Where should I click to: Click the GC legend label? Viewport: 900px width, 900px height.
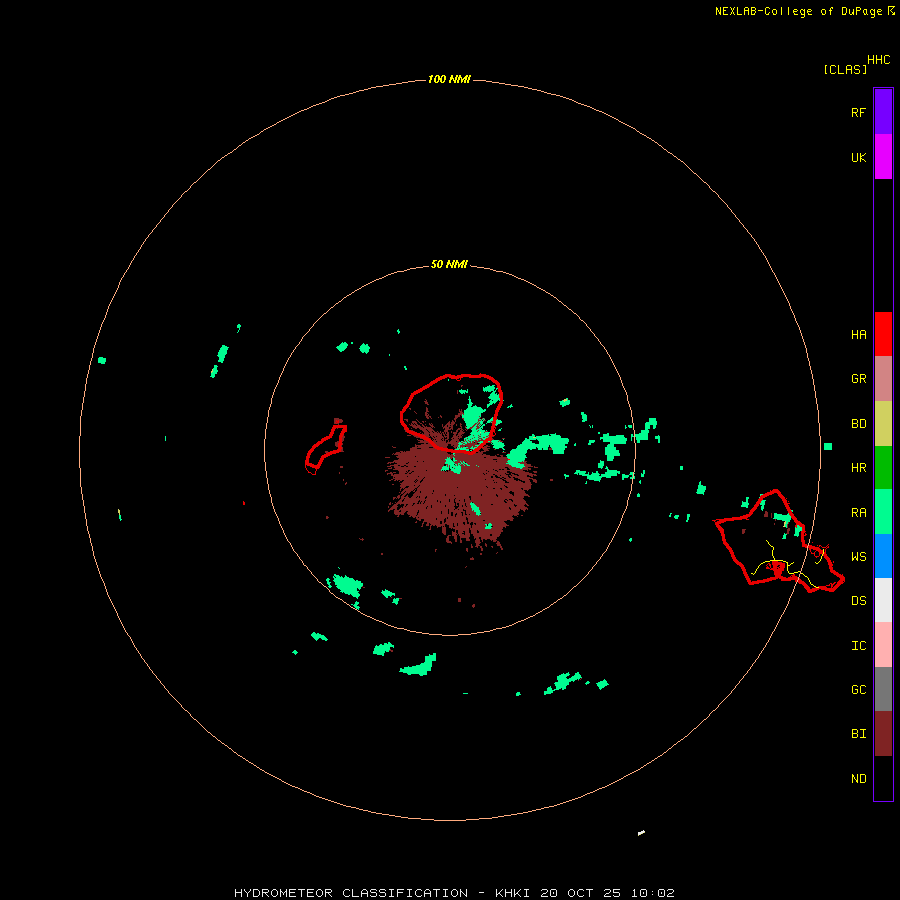(x=858, y=689)
